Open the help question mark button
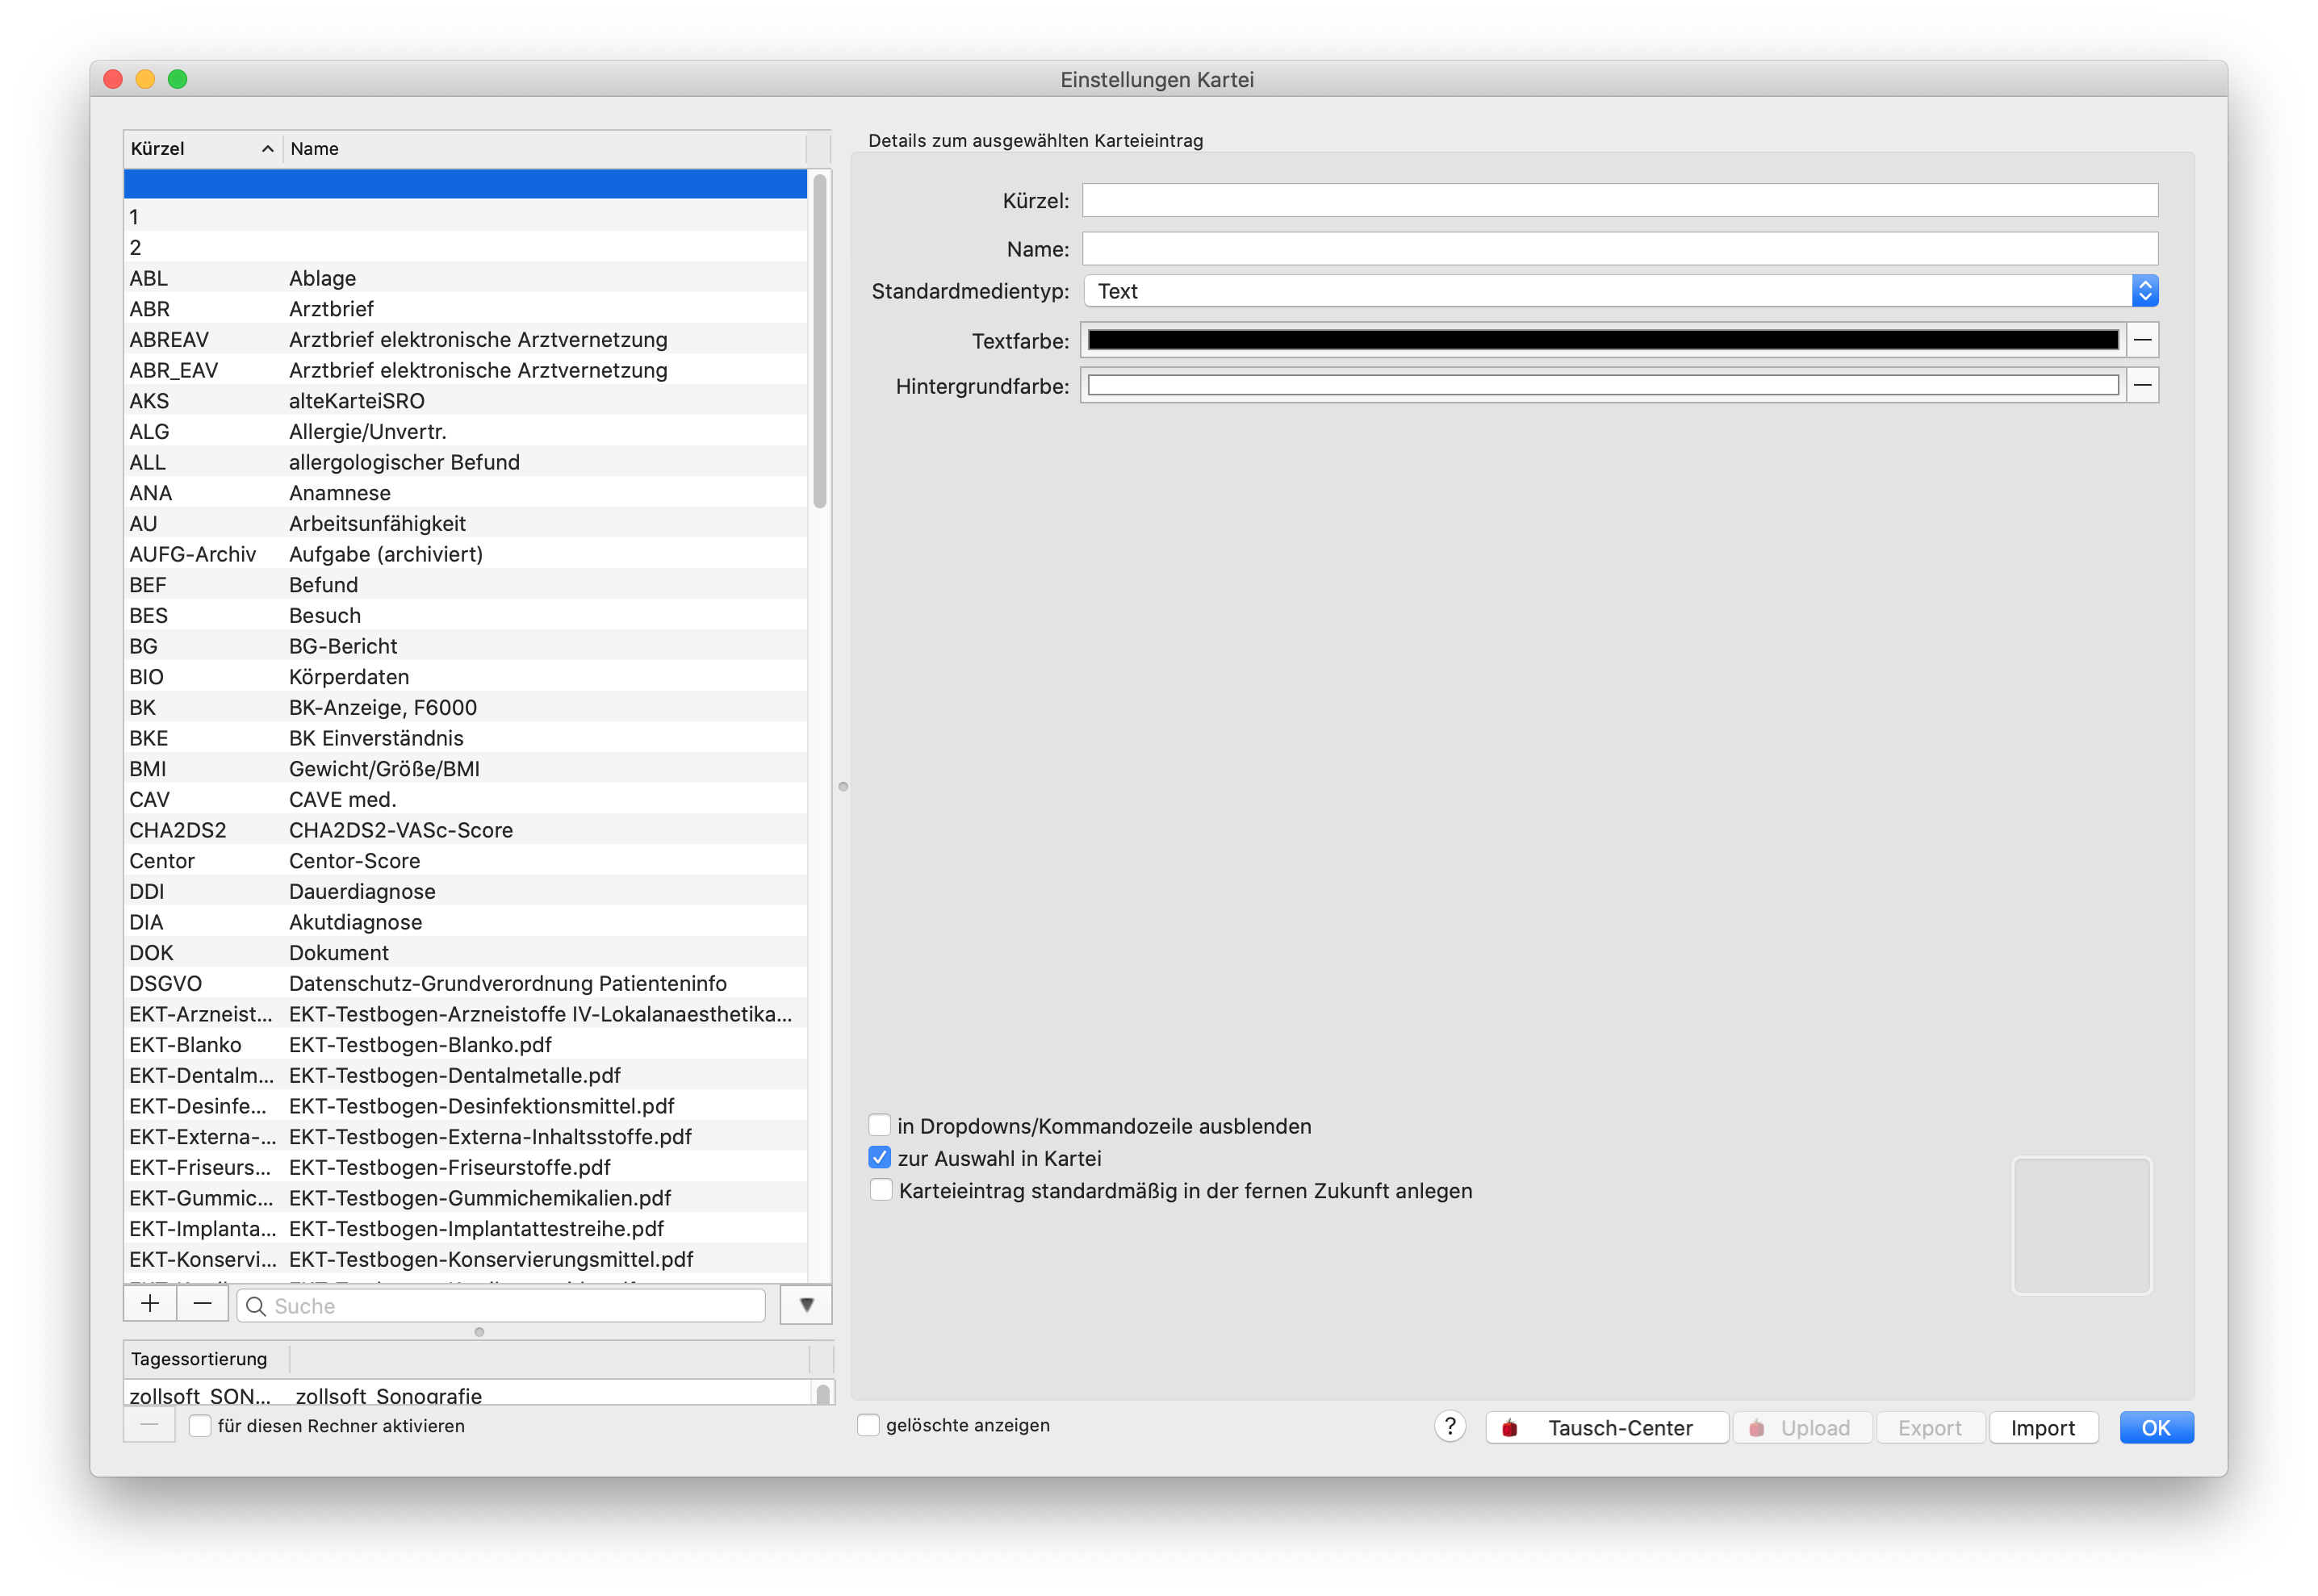This screenshot has width=2318, height=1596. point(1449,1427)
